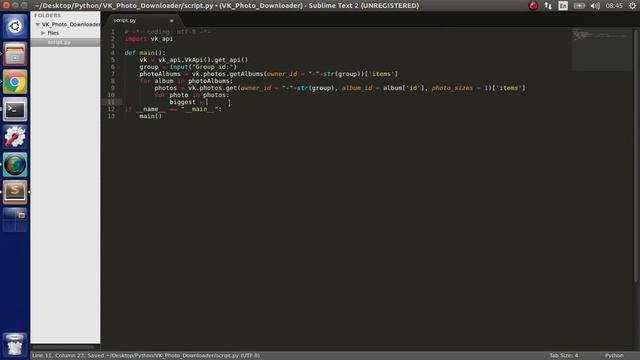Select the VK_Photo_Downloader folder name
The height and width of the screenshot is (360, 640).
71,24
